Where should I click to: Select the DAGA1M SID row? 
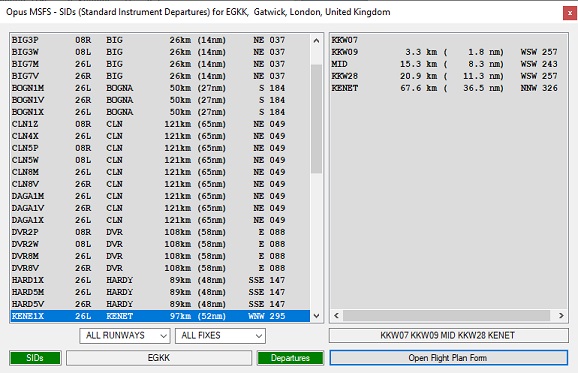pos(160,196)
